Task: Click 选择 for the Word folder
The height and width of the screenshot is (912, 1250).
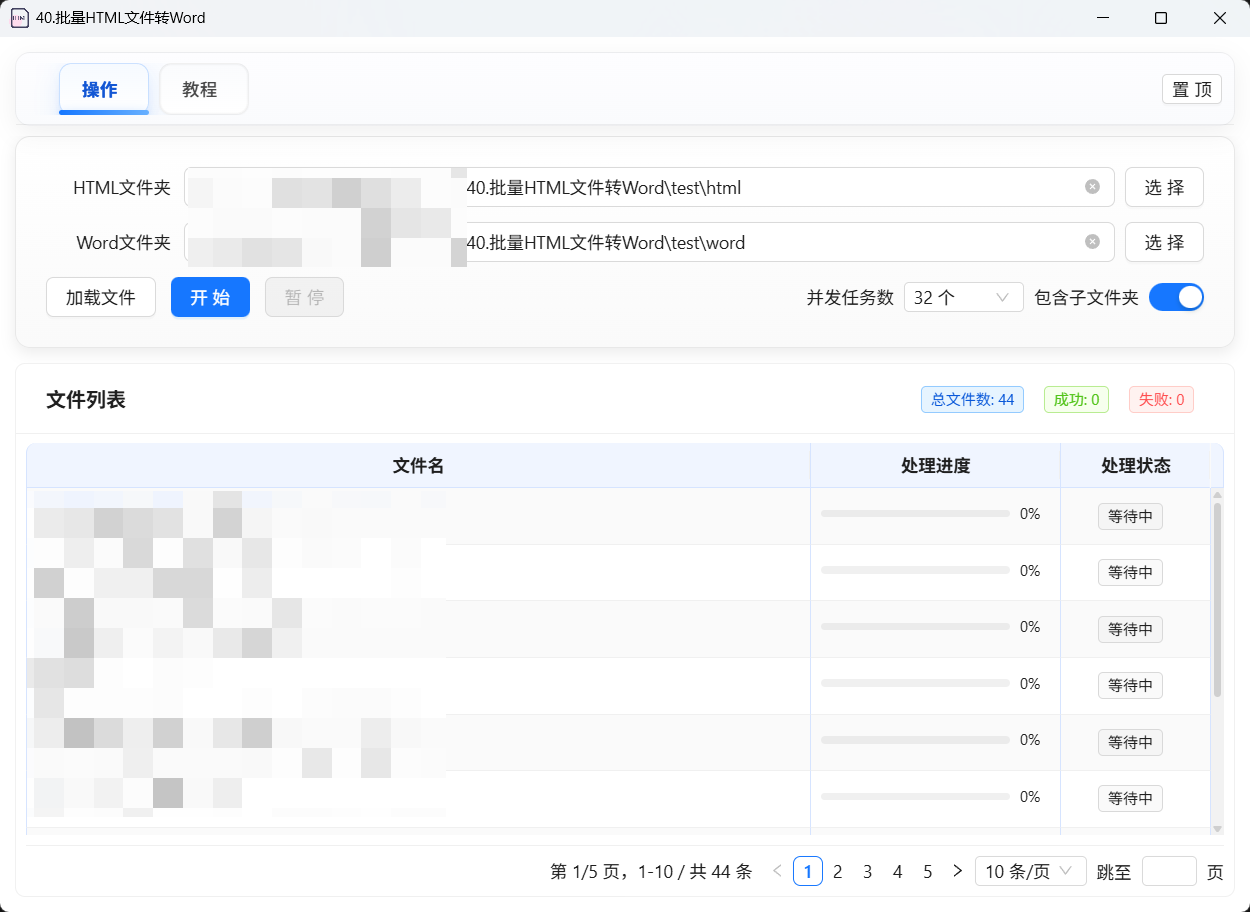Action: click(x=1164, y=242)
